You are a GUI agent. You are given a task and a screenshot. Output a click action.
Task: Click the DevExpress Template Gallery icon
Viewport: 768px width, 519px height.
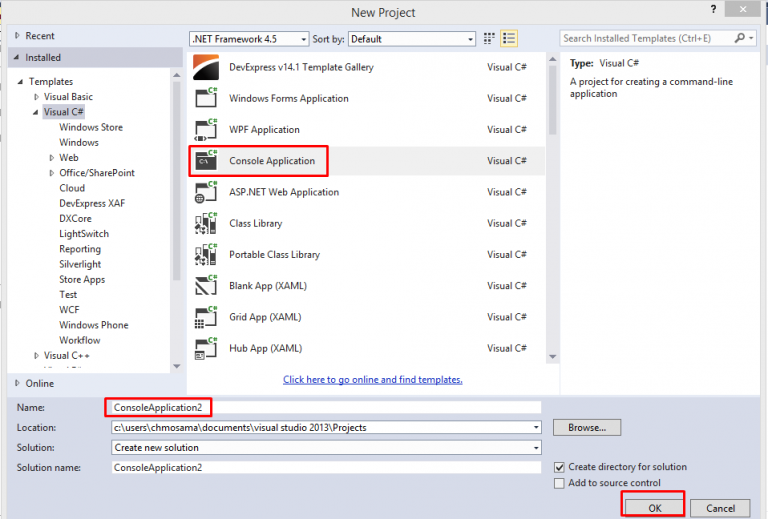coord(206,67)
